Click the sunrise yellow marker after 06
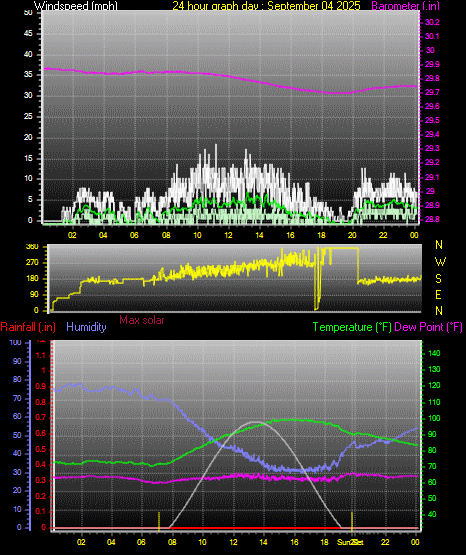Screen dimensions: 466x555 (159, 521)
